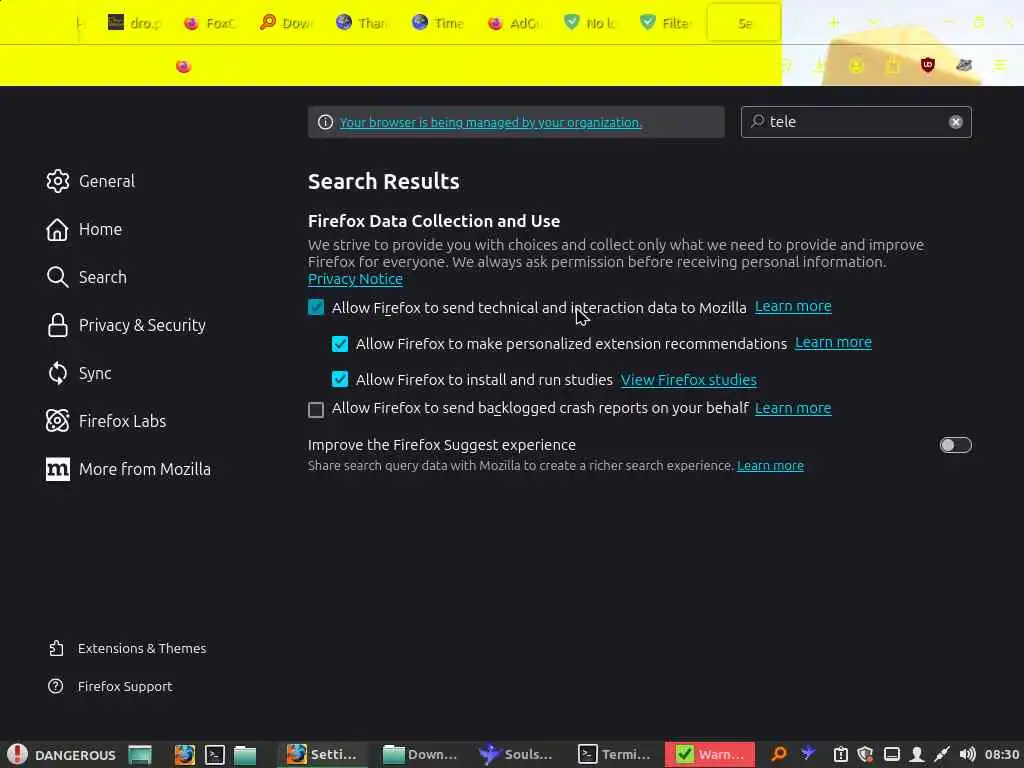Enable sending backlogged crash reports
This screenshot has height=768, width=1024.
coord(316,409)
